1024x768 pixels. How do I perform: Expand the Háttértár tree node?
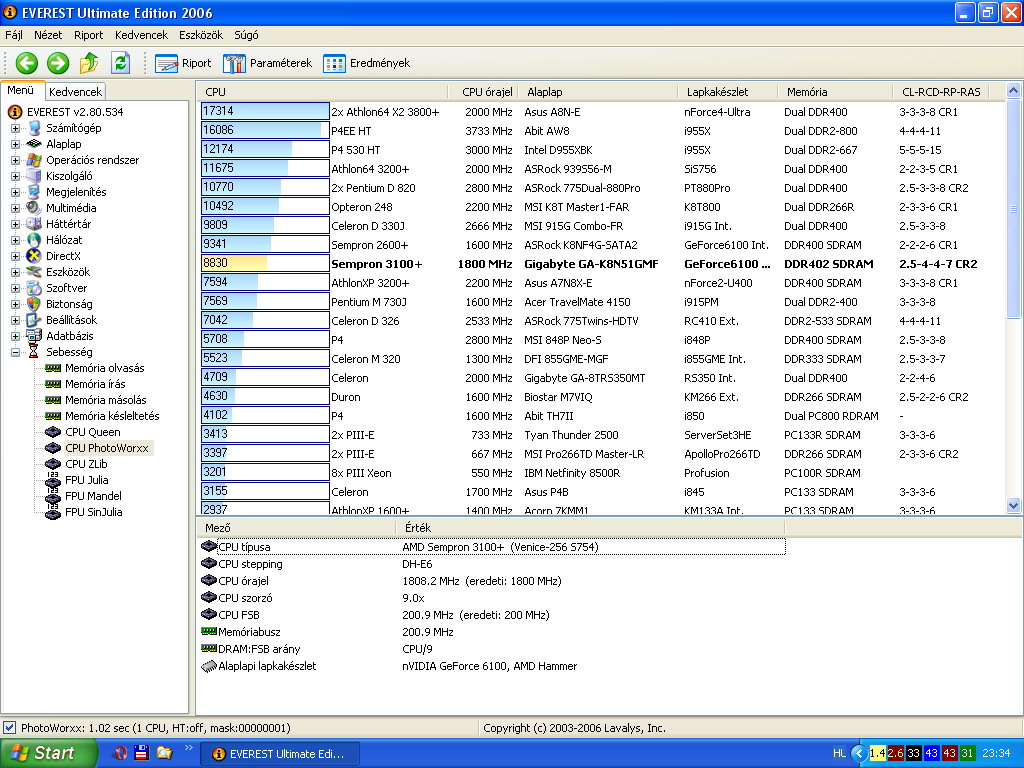coord(15,224)
